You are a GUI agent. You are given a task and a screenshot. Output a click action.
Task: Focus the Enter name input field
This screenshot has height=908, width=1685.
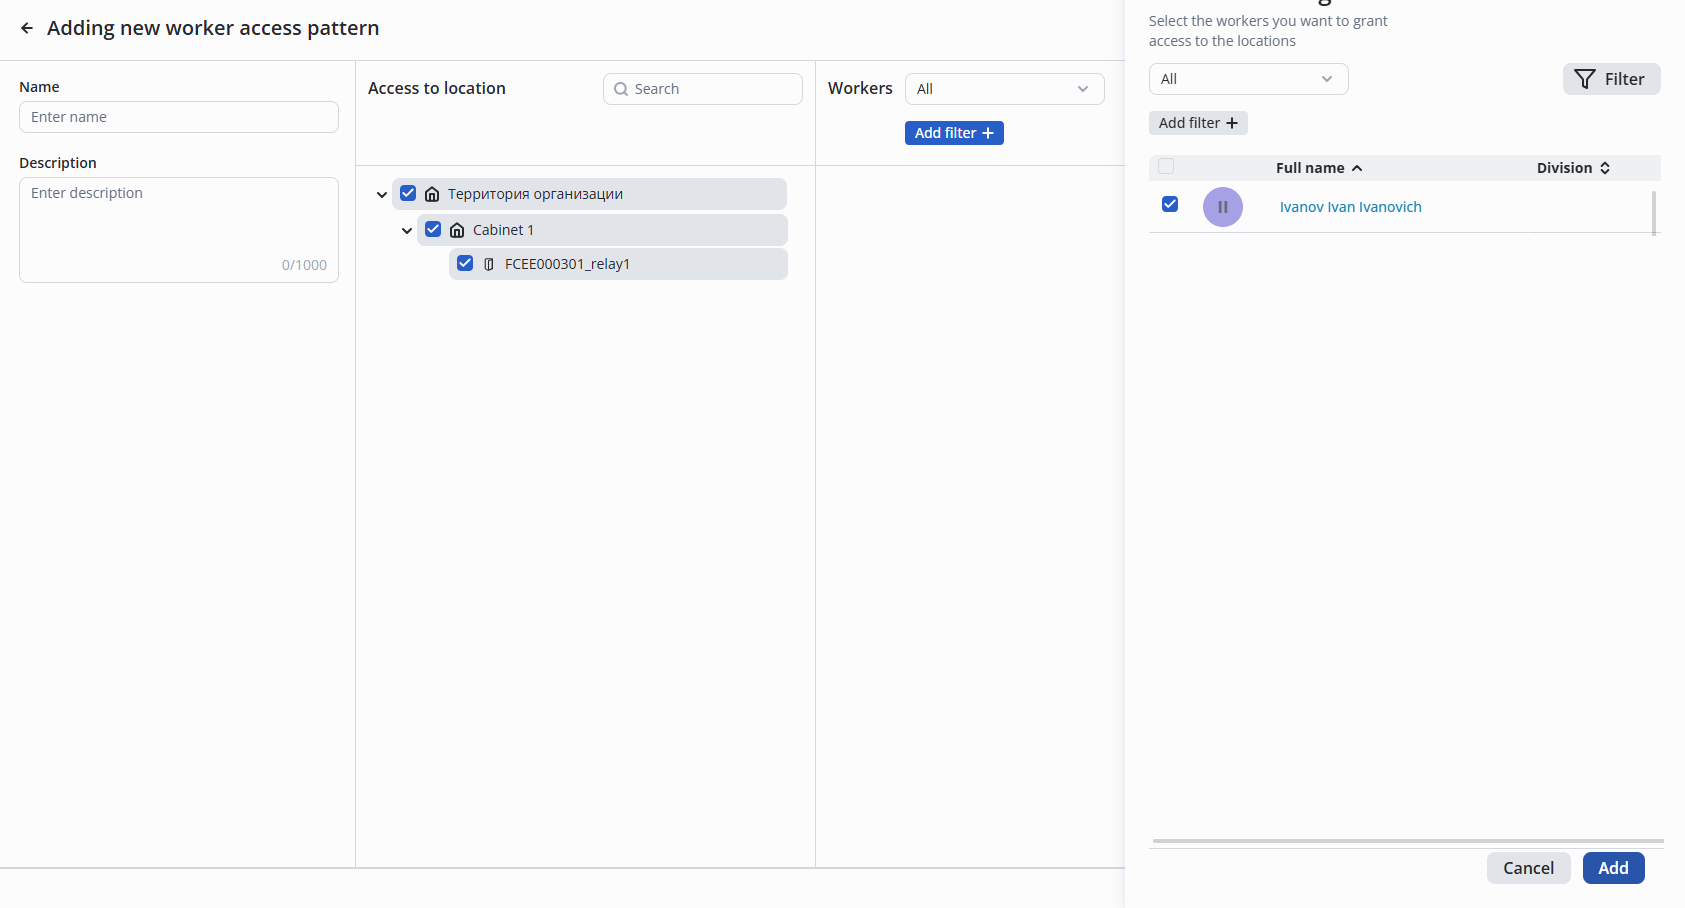point(179,117)
